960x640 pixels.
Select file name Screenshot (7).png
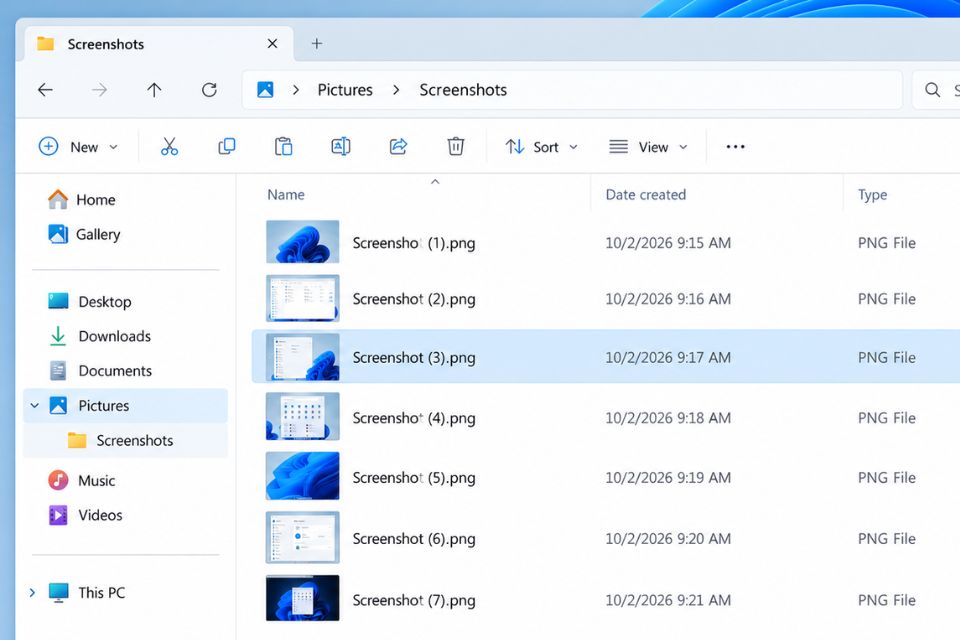point(414,600)
